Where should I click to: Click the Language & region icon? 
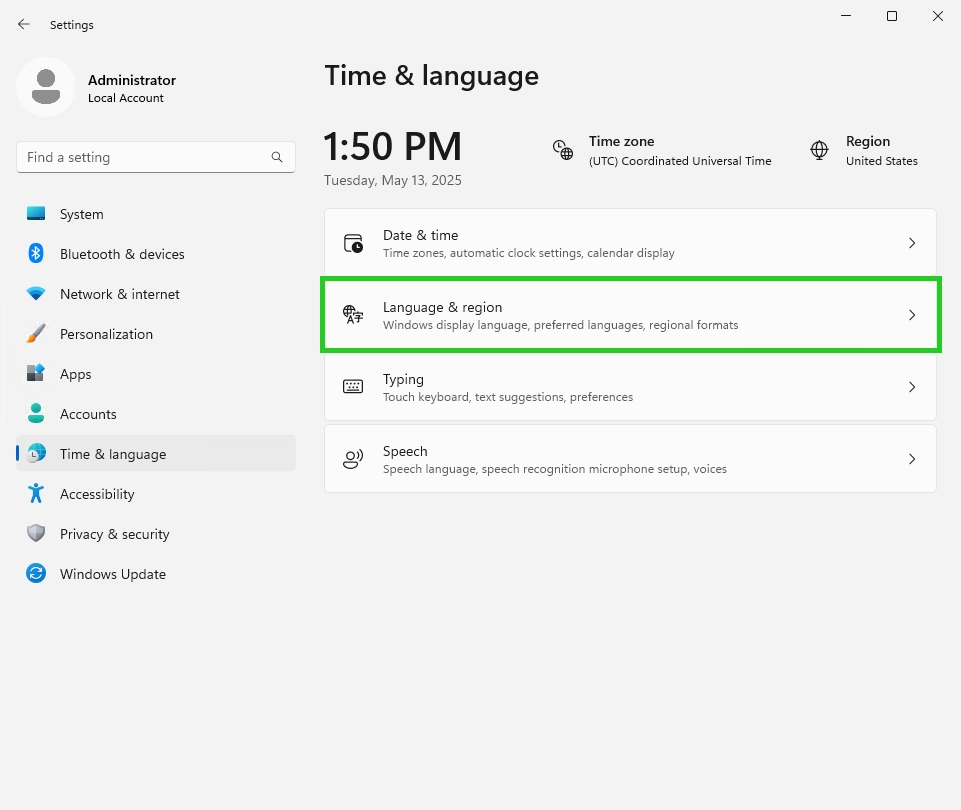click(x=353, y=315)
